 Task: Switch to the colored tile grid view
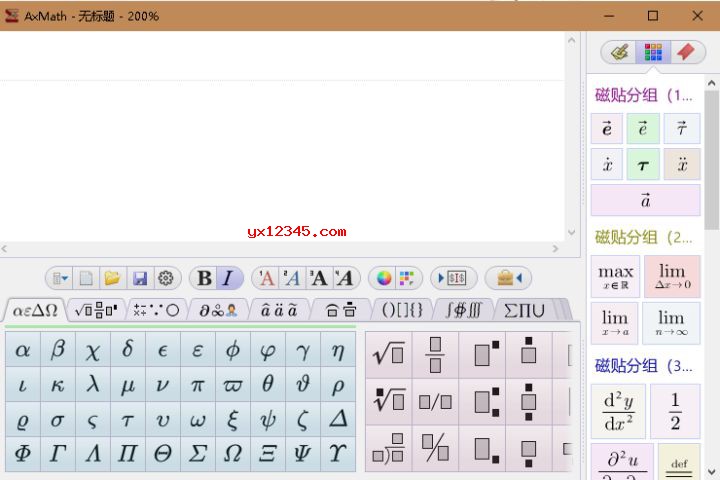tap(653, 52)
